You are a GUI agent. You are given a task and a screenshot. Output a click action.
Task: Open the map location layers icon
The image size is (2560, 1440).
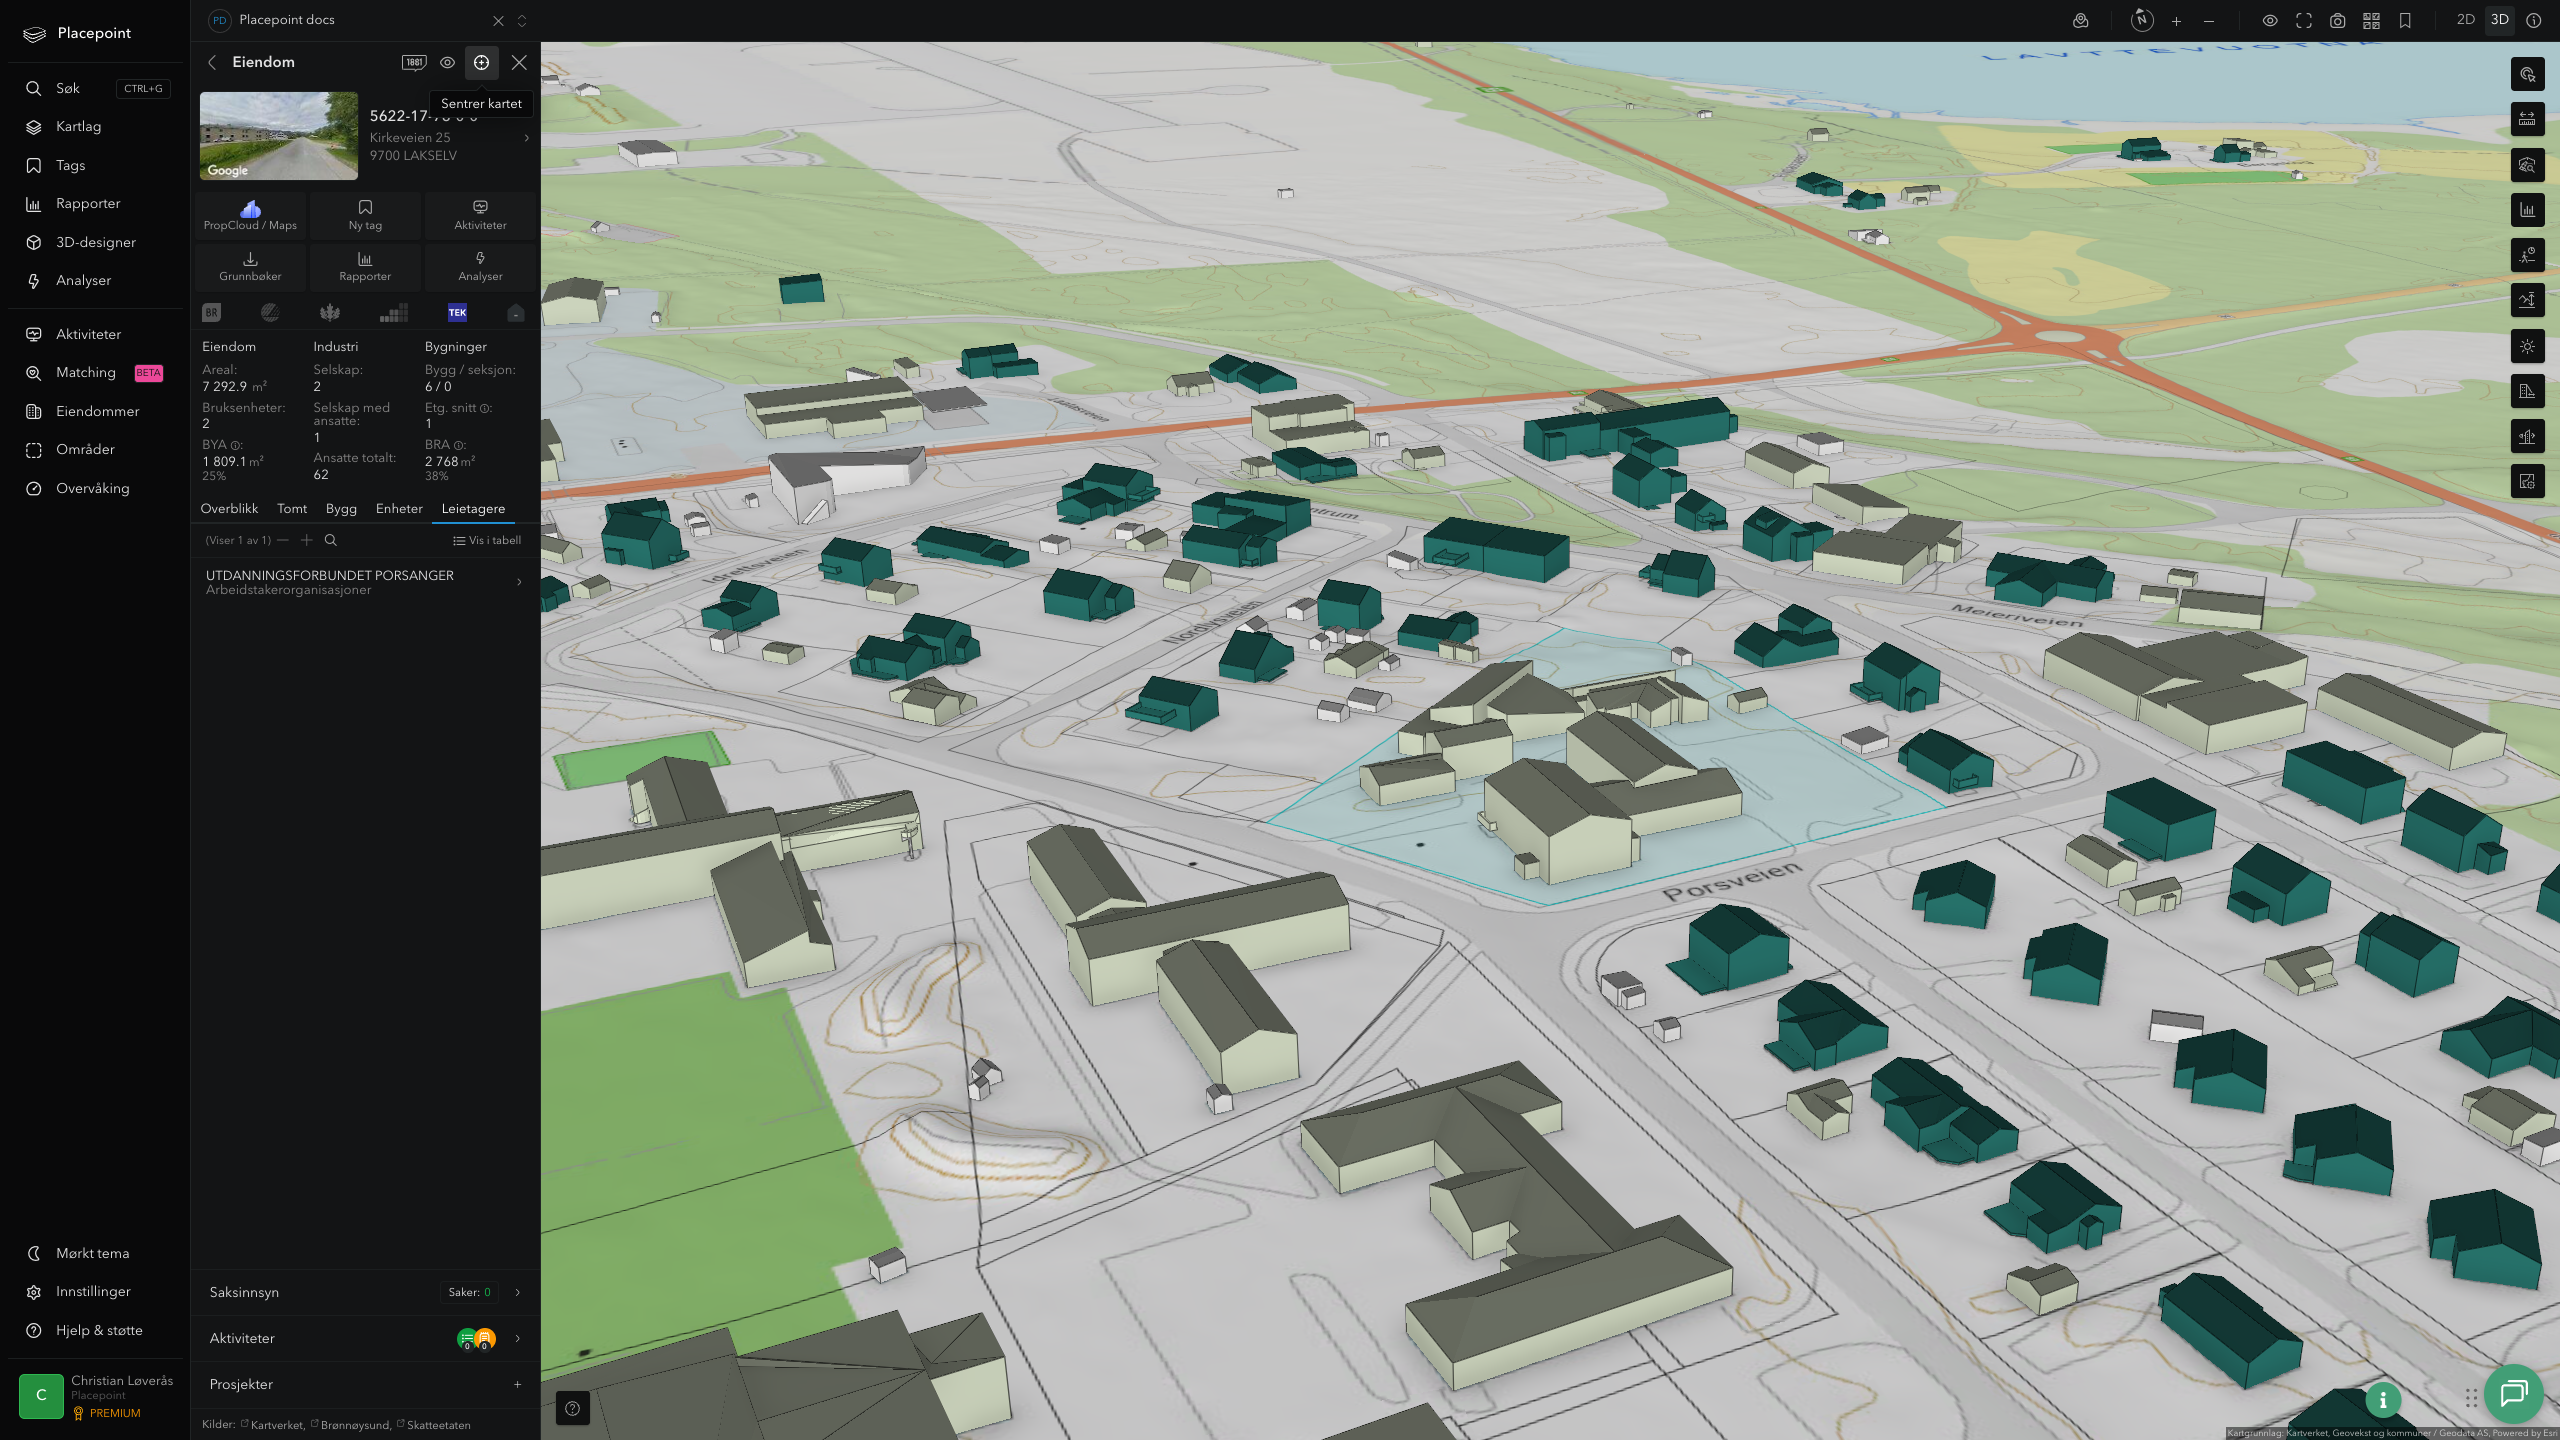pyautogui.click(x=2080, y=21)
